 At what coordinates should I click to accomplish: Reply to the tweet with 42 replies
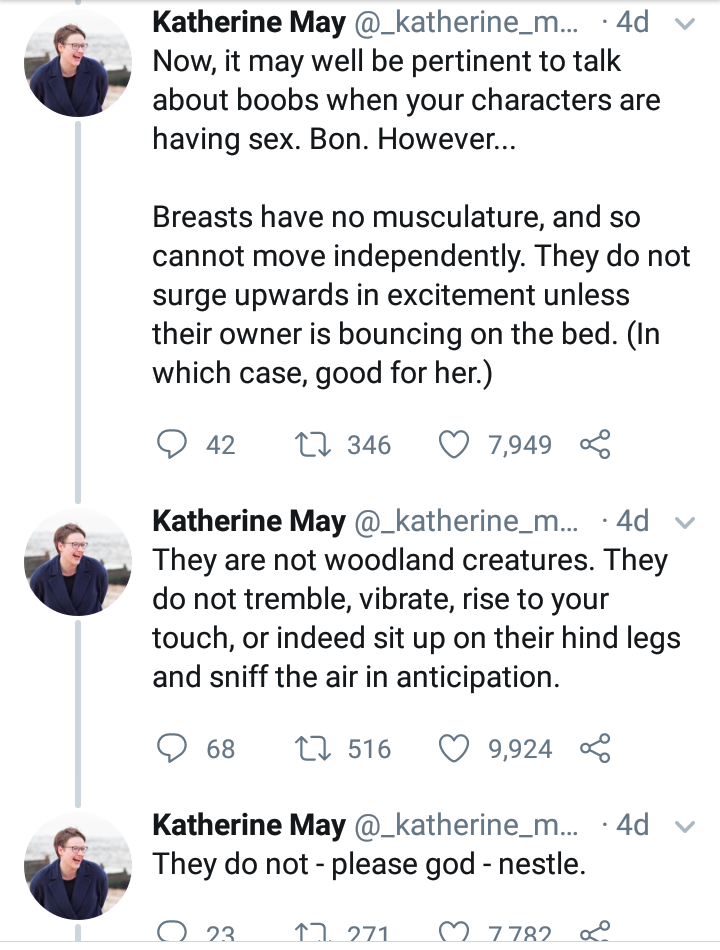[x=174, y=444]
